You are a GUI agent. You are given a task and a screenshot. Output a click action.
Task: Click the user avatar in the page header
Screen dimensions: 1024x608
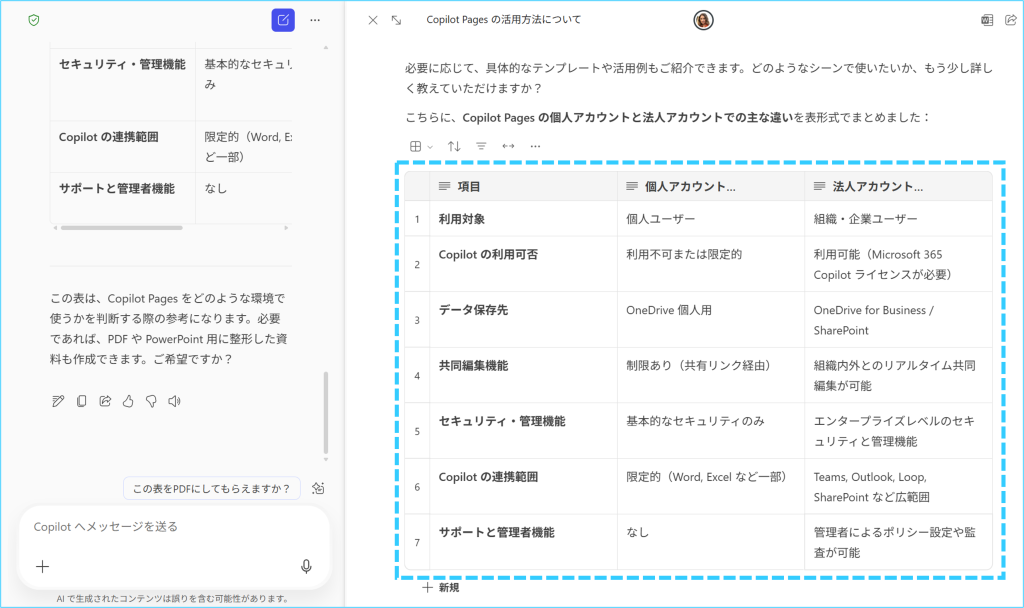pyautogui.click(x=703, y=20)
